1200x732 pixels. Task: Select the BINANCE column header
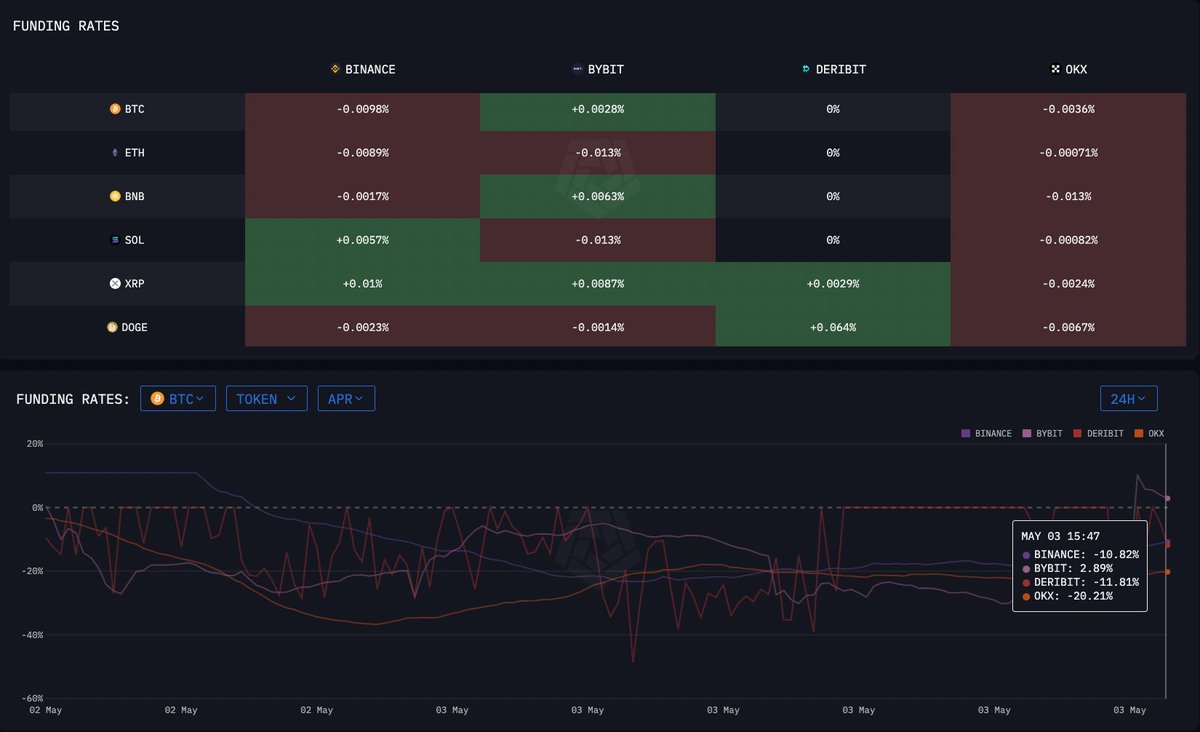click(x=363, y=70)
